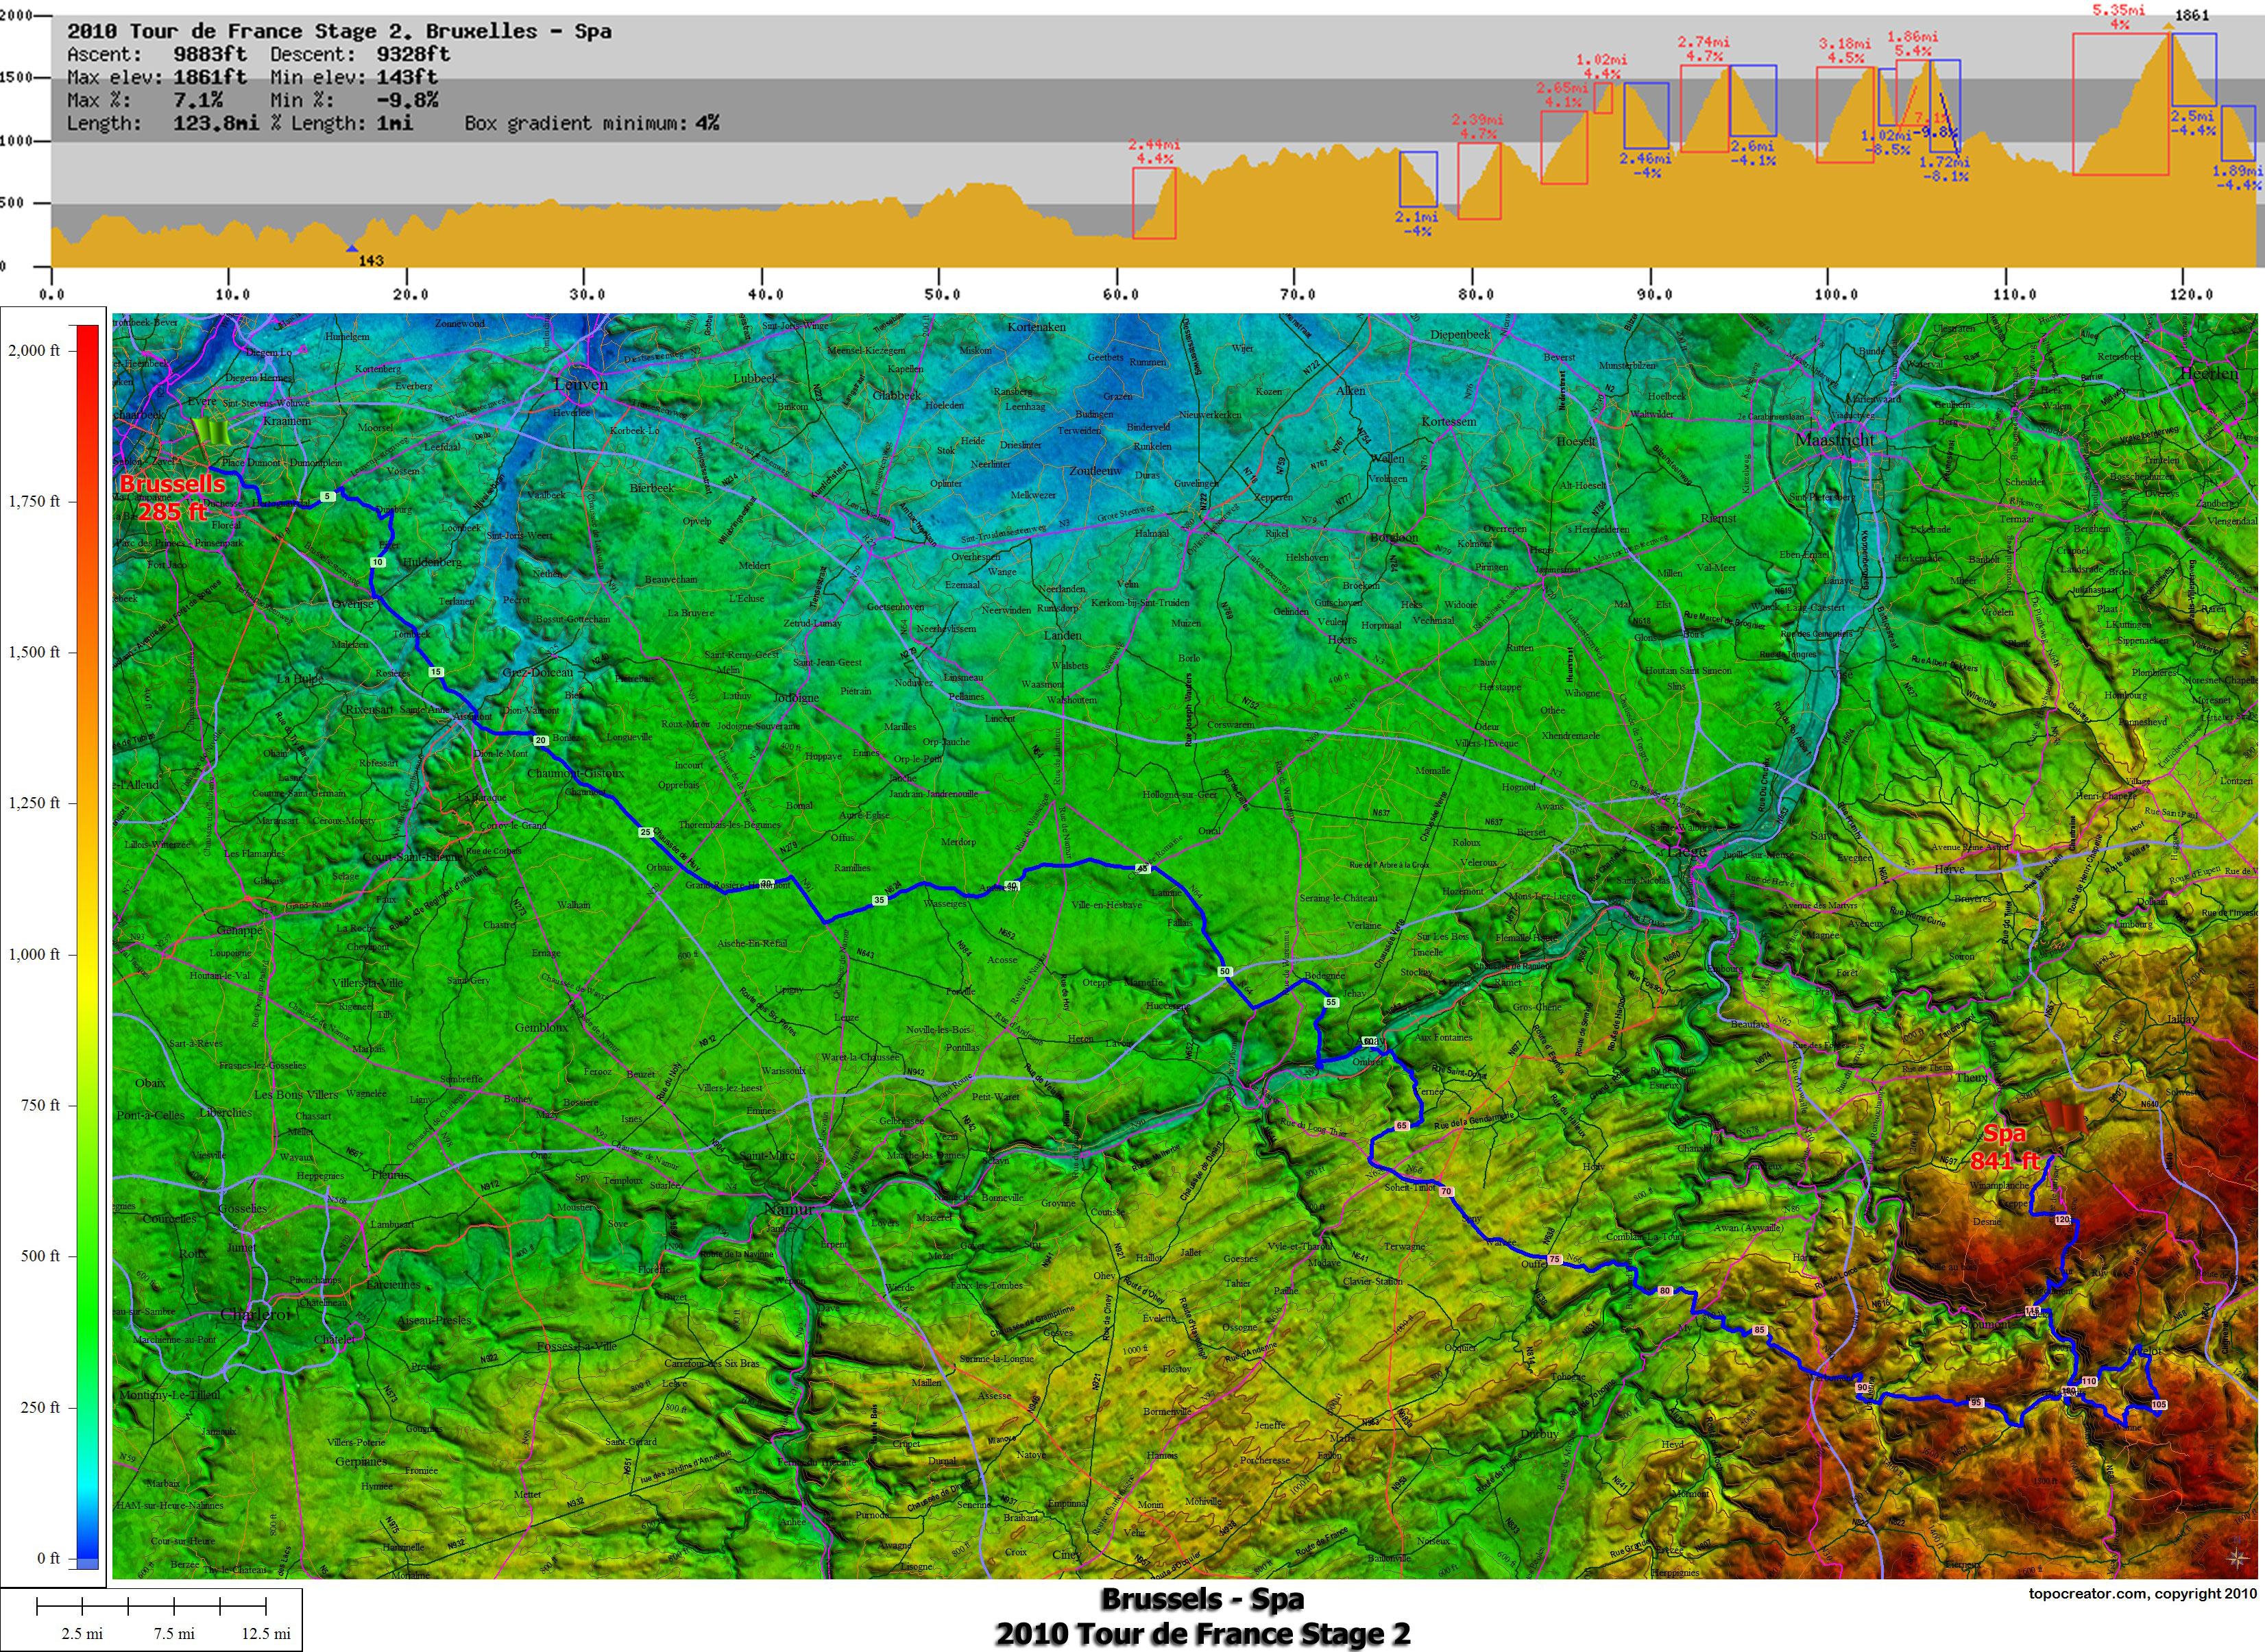The height and width of the screenshot is (1652, 2265).
Task: Click the Jodoigne town label
Action: (796, 697)
